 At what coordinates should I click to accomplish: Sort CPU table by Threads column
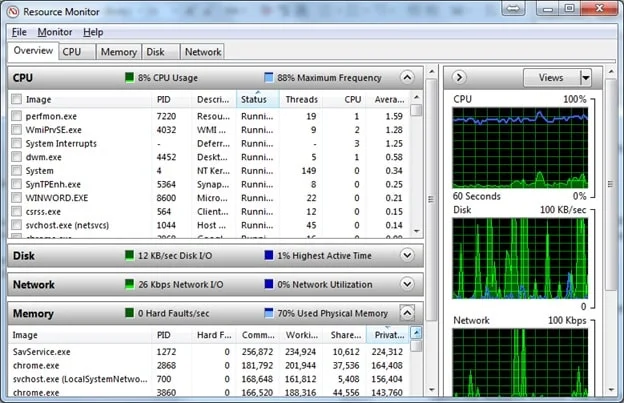pos(301,99)
